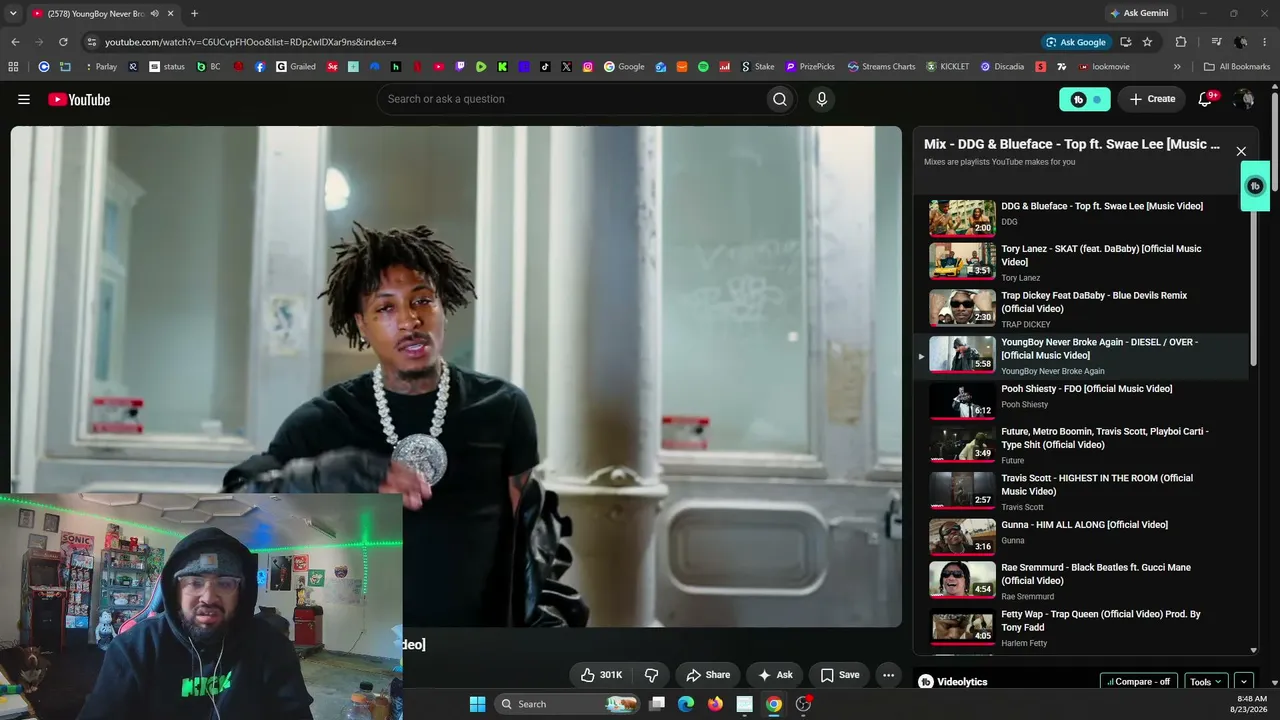This screenshot has width=1280, height=720.
Task: Start voice search with the microphone icon
Action: click(x=822, y=99)
